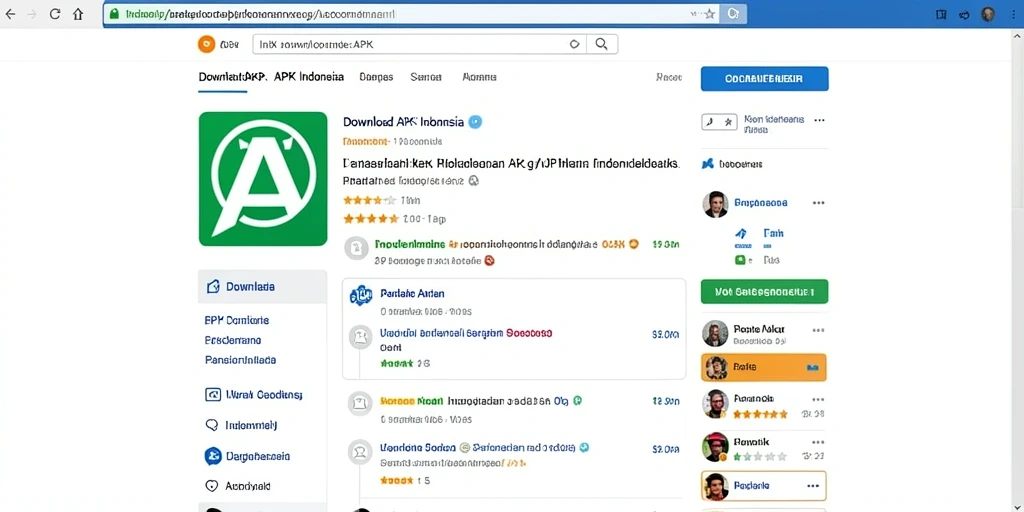
Task: Click the bookmark star box in right panel
Action: point(718,122)
